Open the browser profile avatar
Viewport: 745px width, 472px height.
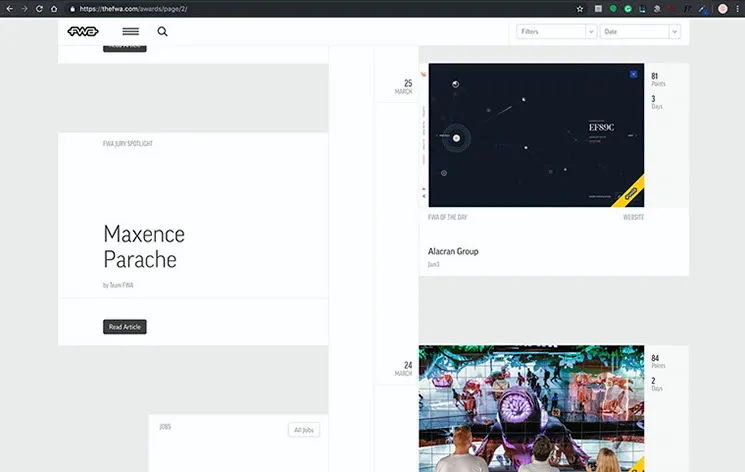click(x=722, y=8)
